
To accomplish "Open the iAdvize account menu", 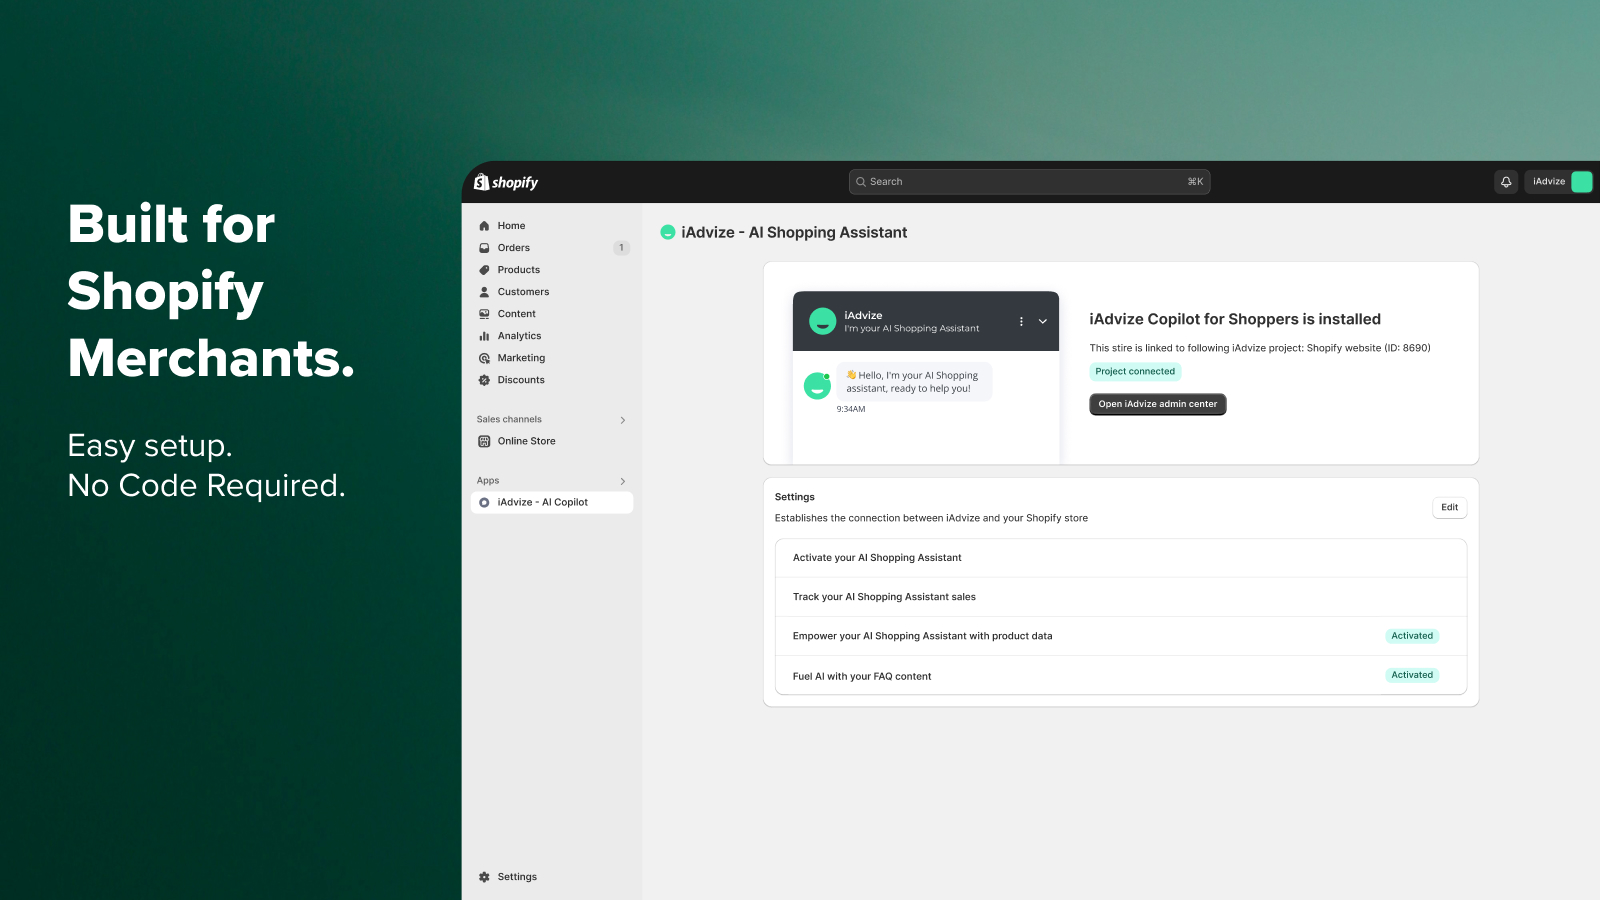I will [1558, 182].
